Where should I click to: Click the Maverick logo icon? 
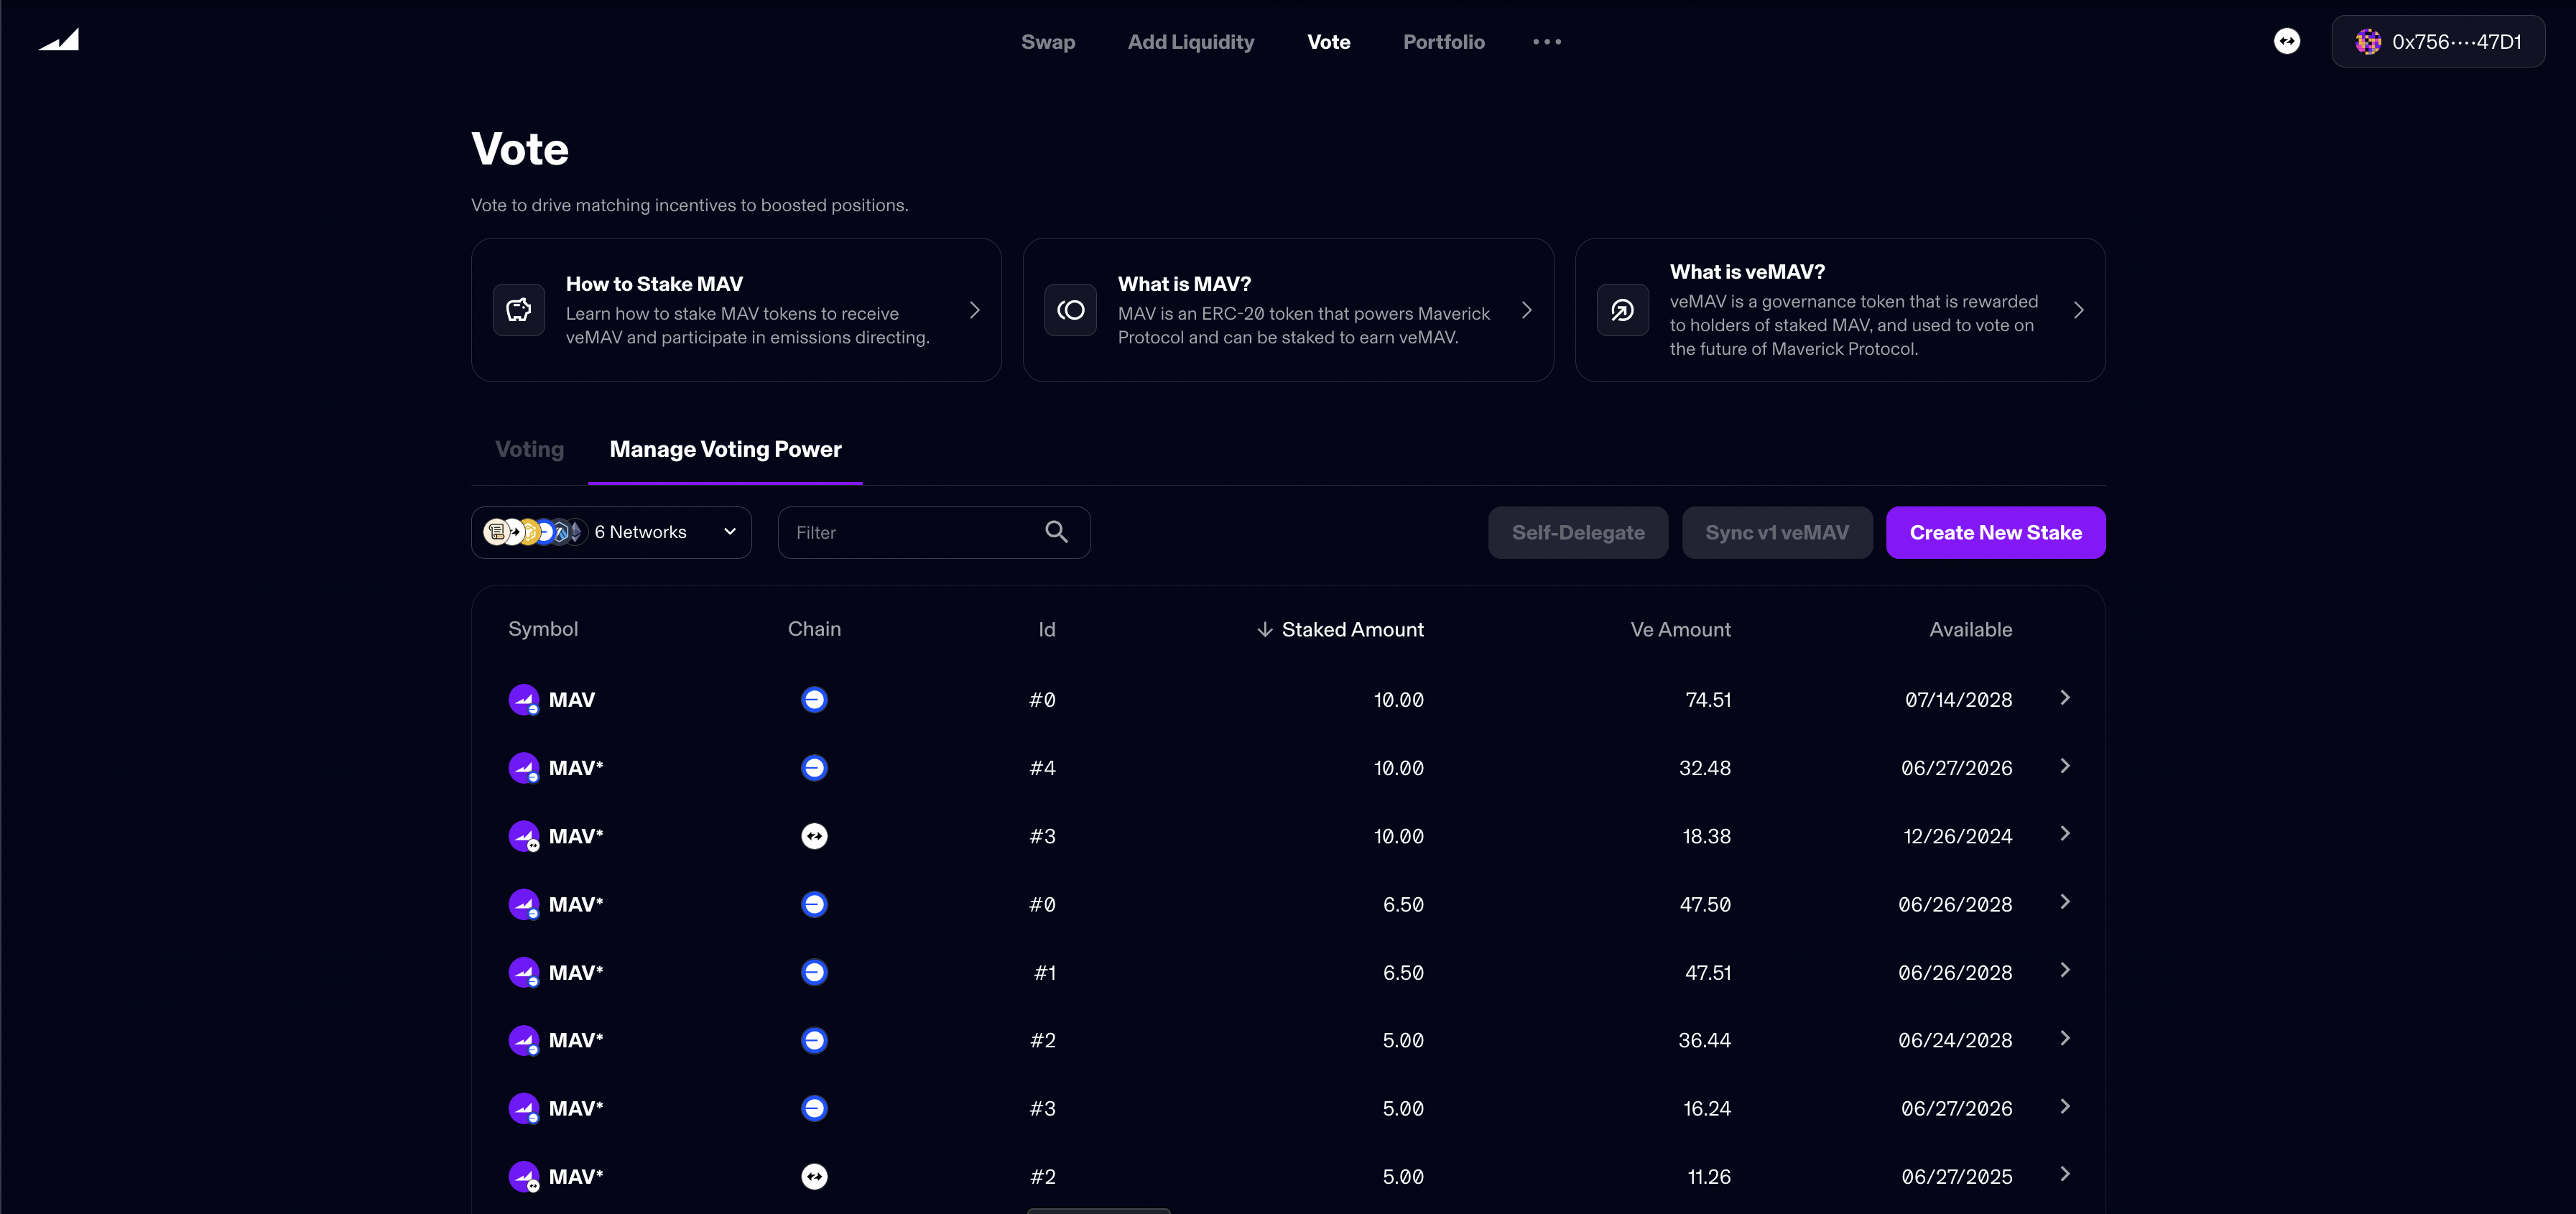[59, 40]
